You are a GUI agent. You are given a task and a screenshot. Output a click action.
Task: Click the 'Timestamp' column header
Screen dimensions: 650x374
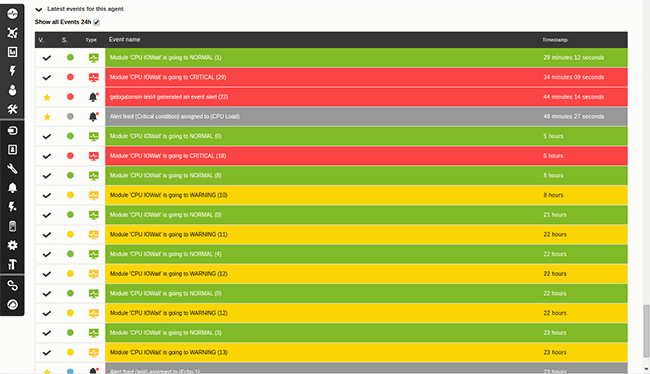(x=555, y=40)
